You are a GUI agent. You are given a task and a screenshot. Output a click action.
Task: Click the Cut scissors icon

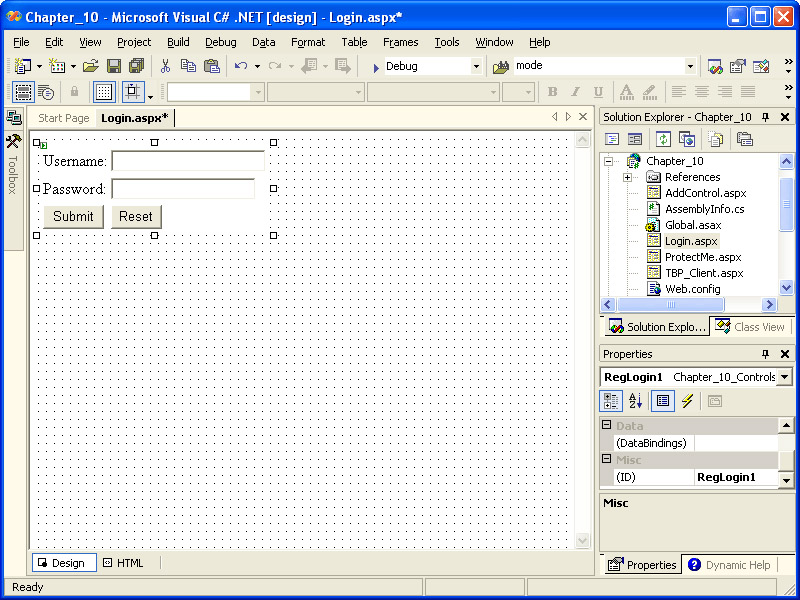tap(165, 66)
